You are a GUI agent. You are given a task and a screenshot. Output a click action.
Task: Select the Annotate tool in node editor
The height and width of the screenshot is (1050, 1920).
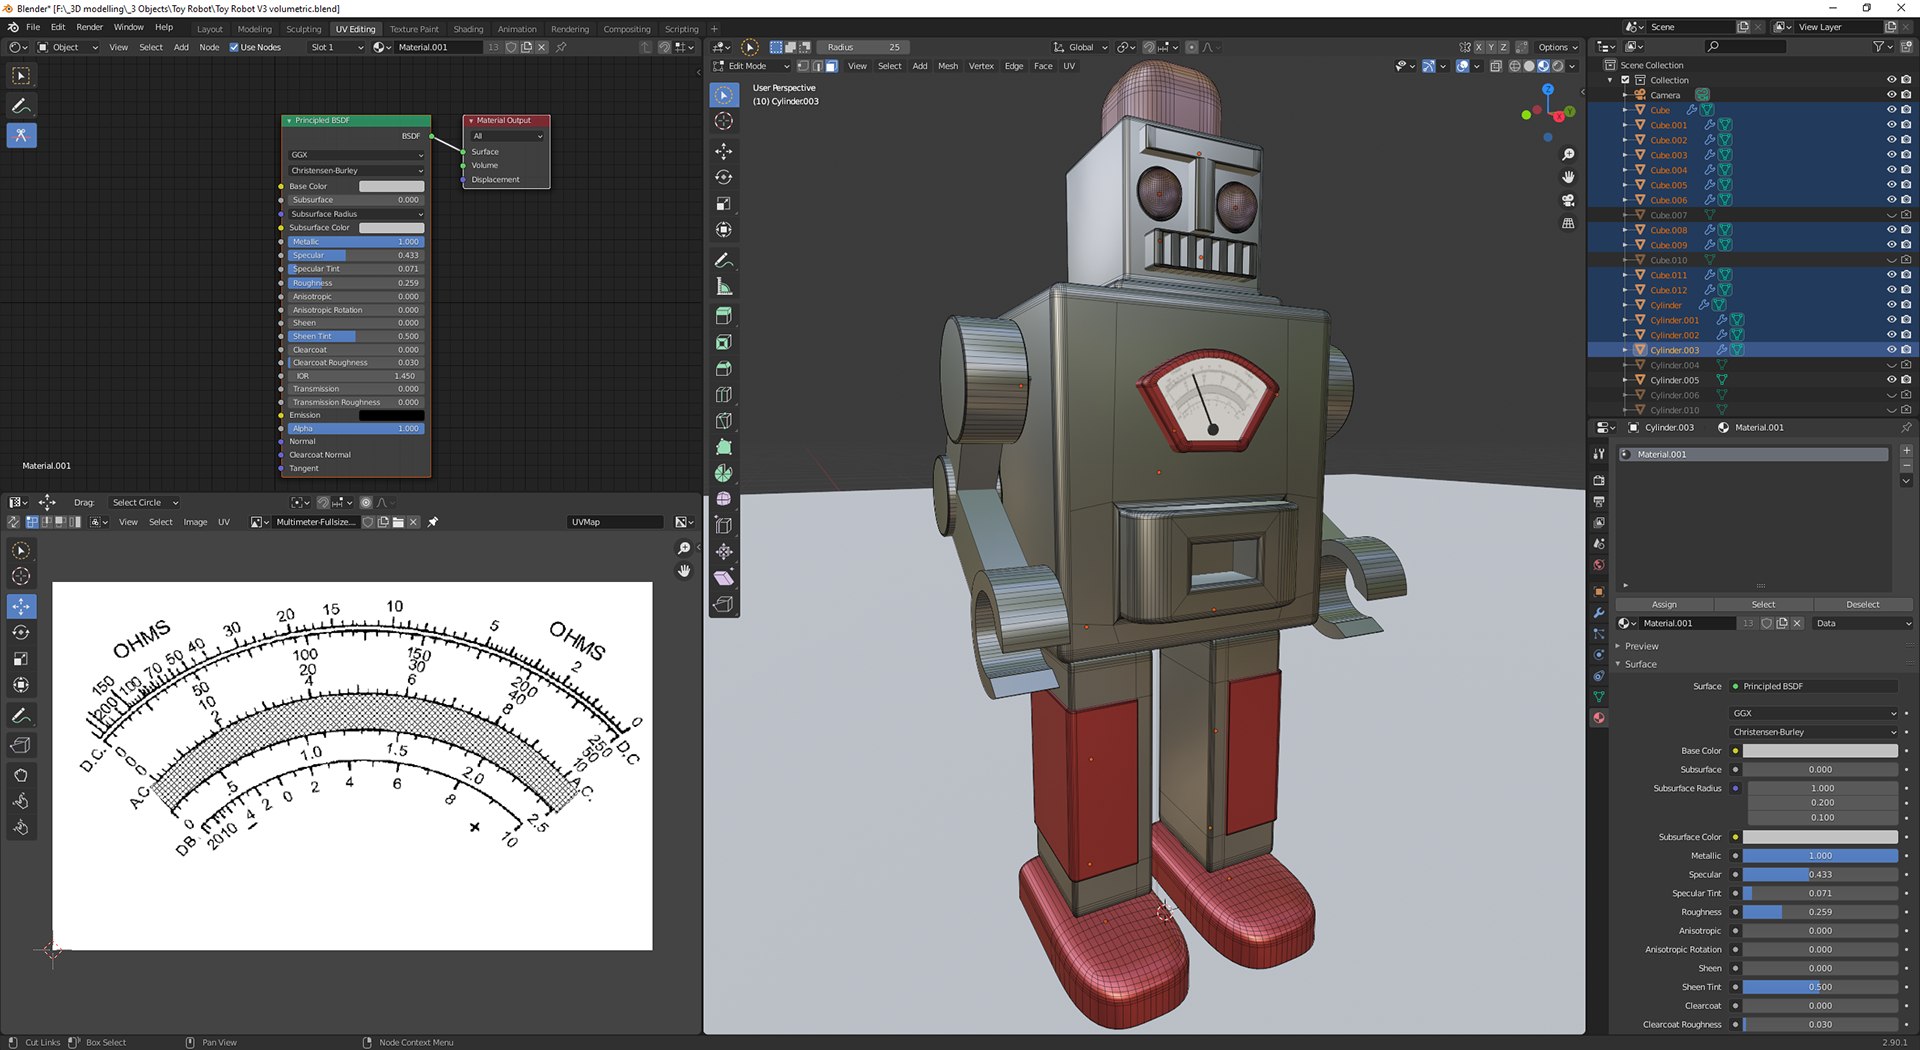click(21, 105)
